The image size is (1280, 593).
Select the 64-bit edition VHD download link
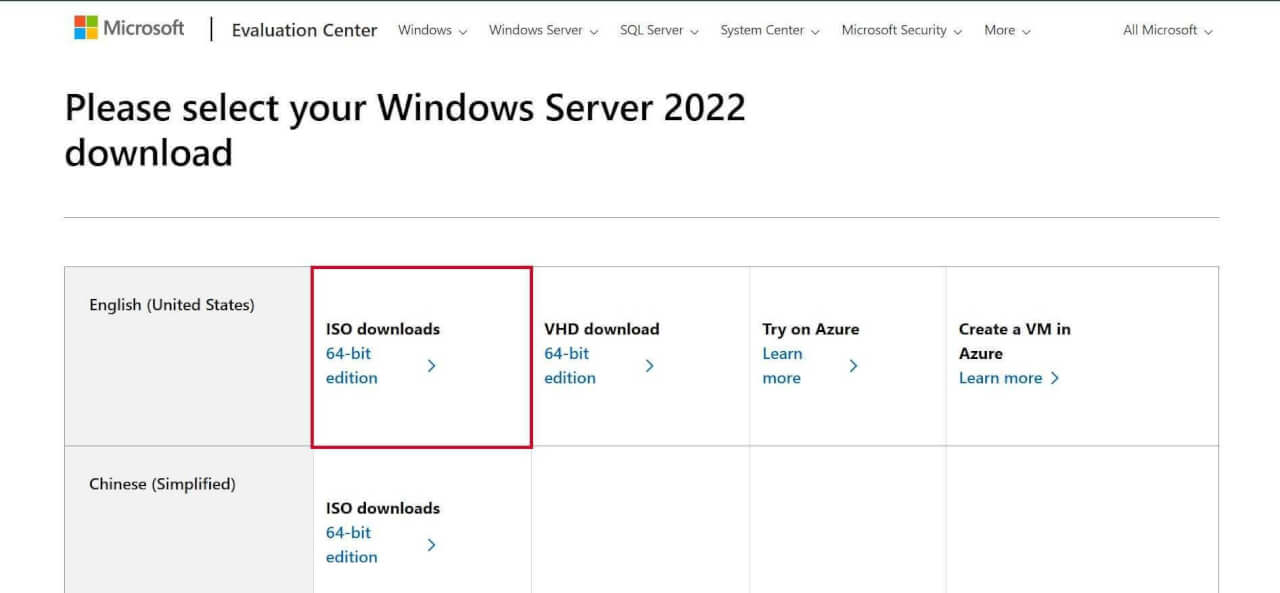[x=570, y=365]
